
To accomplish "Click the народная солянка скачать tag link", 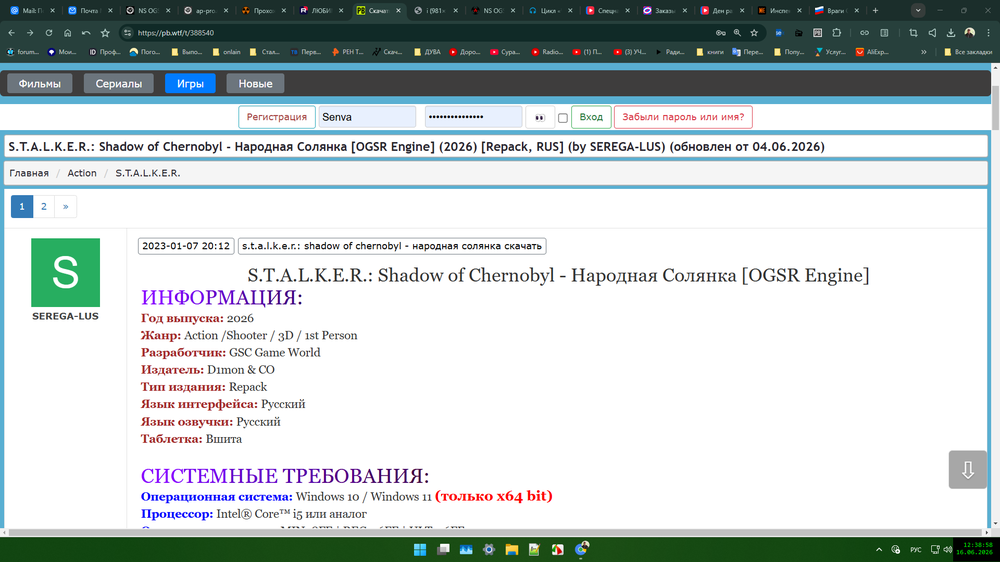I will tap(392, 246).
